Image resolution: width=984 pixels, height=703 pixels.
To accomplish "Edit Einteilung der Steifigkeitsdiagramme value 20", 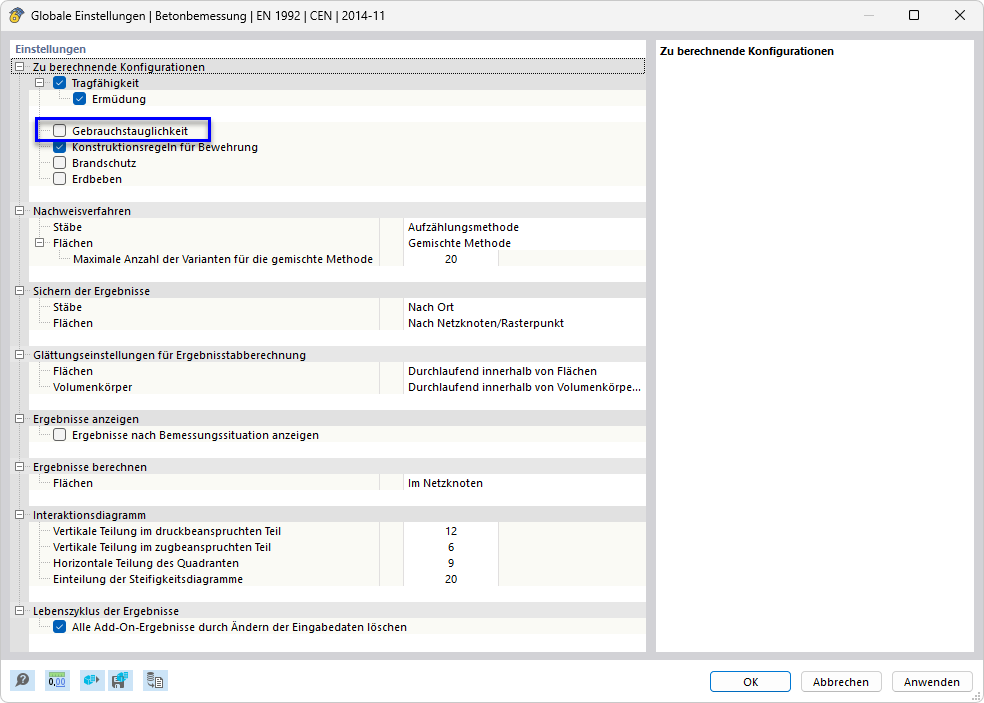I will pyautogui.click(x=451, y=579).
